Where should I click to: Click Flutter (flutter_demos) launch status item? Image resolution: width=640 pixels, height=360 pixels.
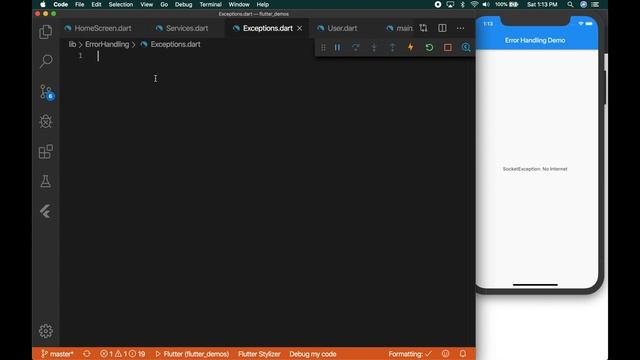[192, 354]
